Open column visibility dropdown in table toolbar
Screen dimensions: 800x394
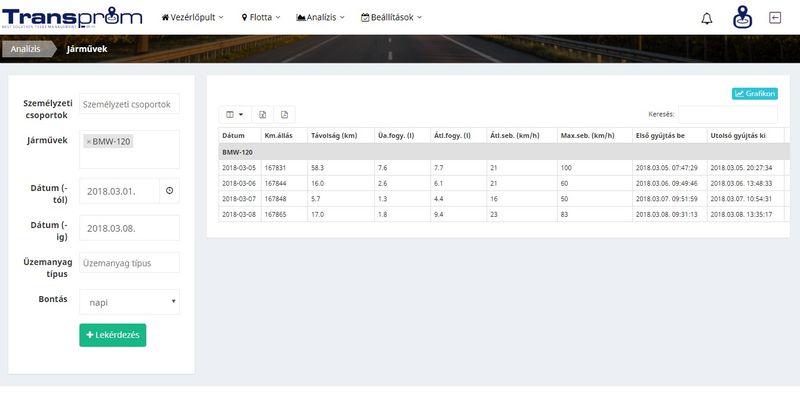click(x=235, y=115)
